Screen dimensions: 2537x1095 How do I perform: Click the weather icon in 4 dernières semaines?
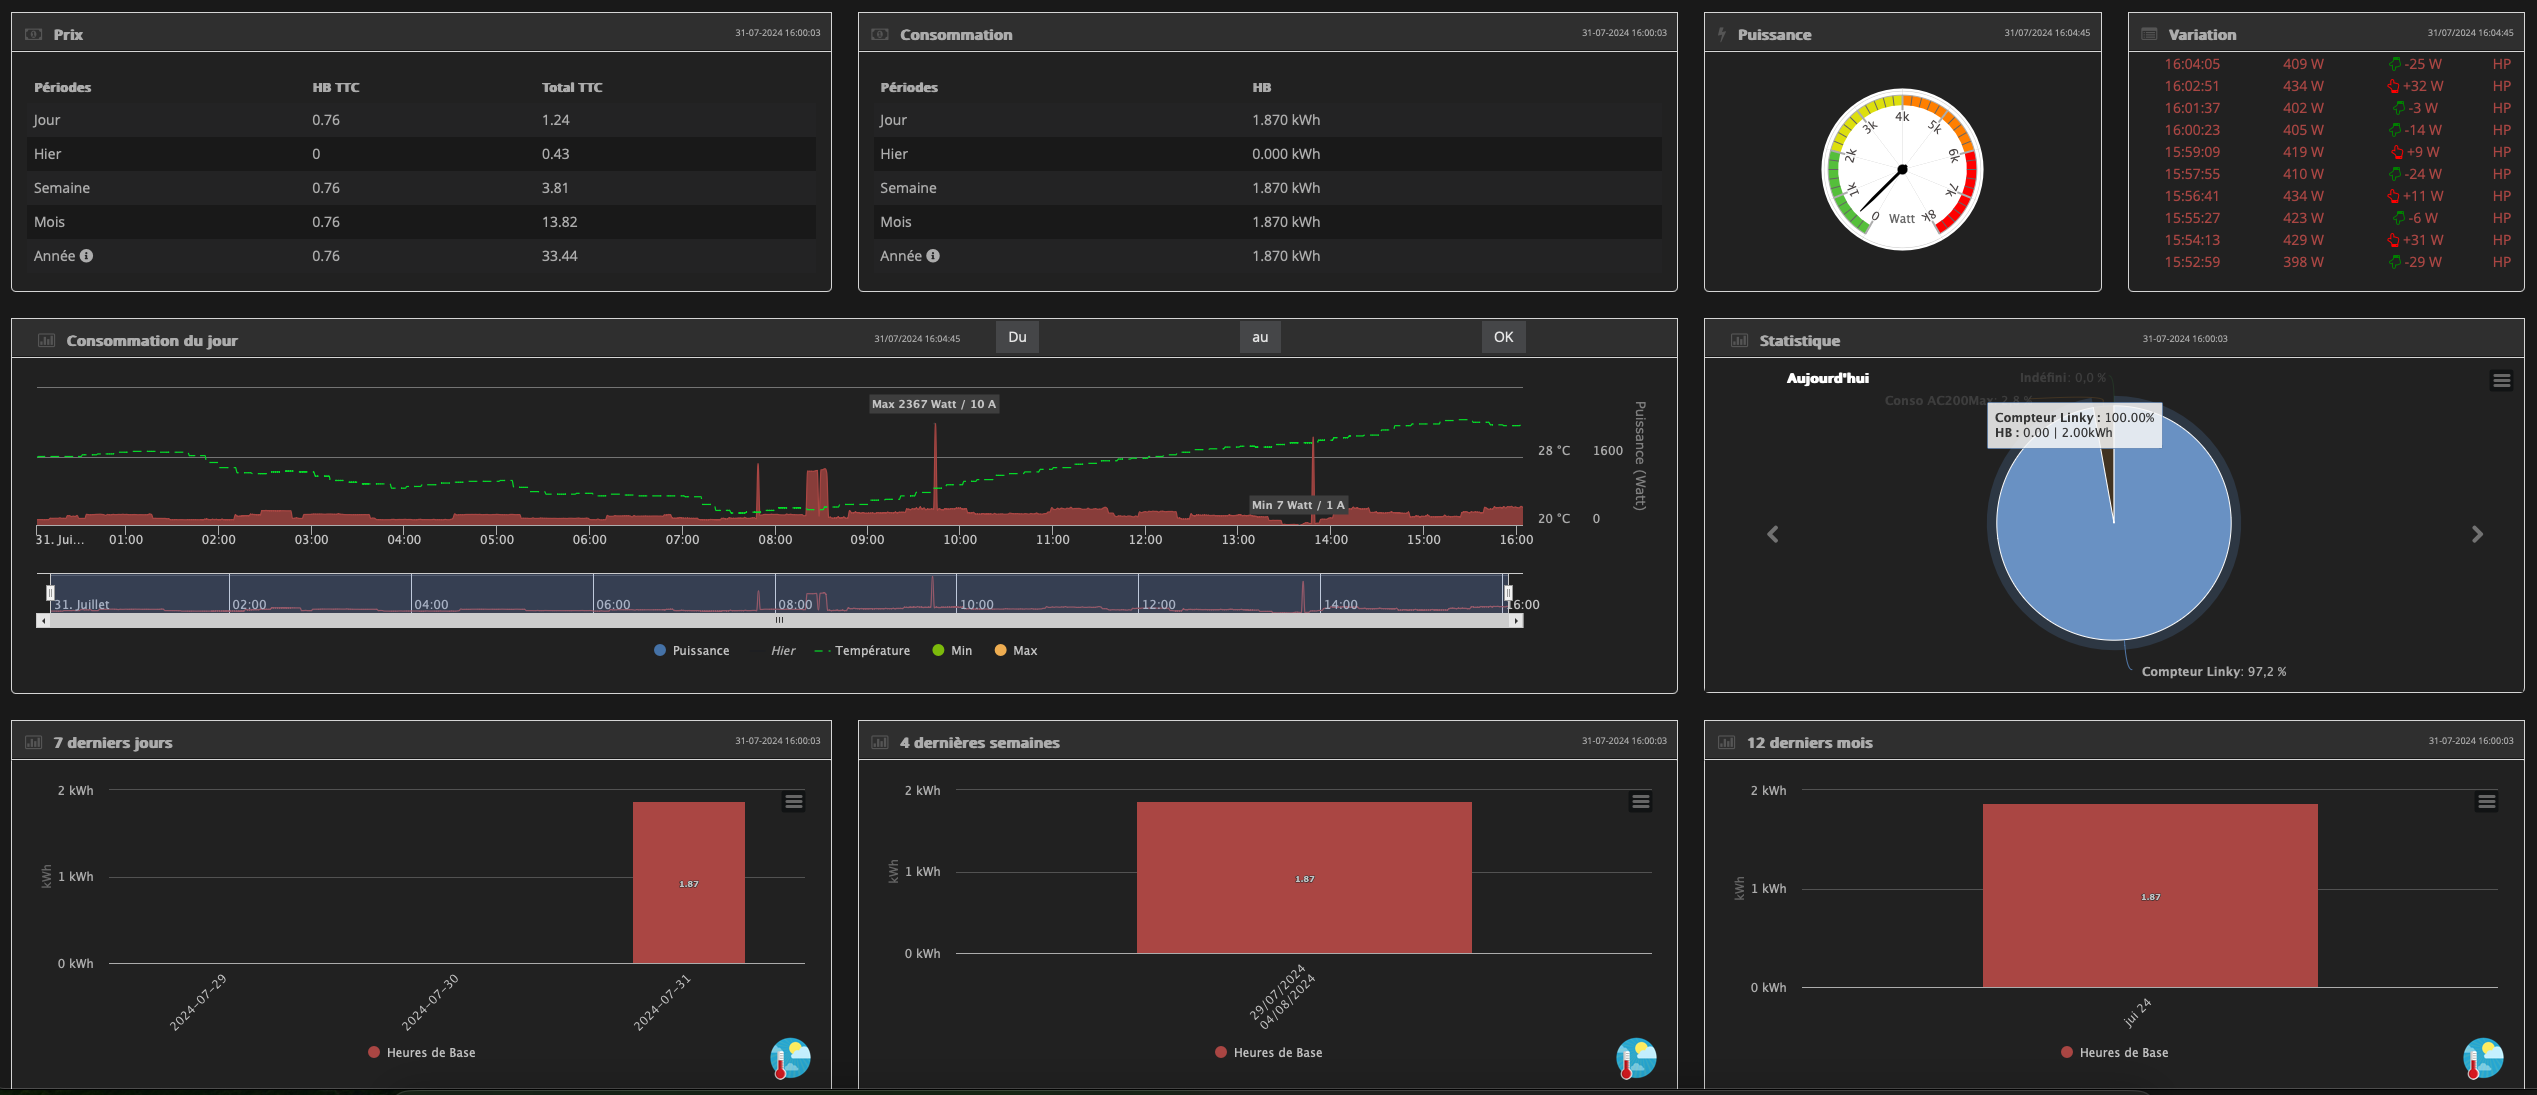(x=1636, y=1058)
